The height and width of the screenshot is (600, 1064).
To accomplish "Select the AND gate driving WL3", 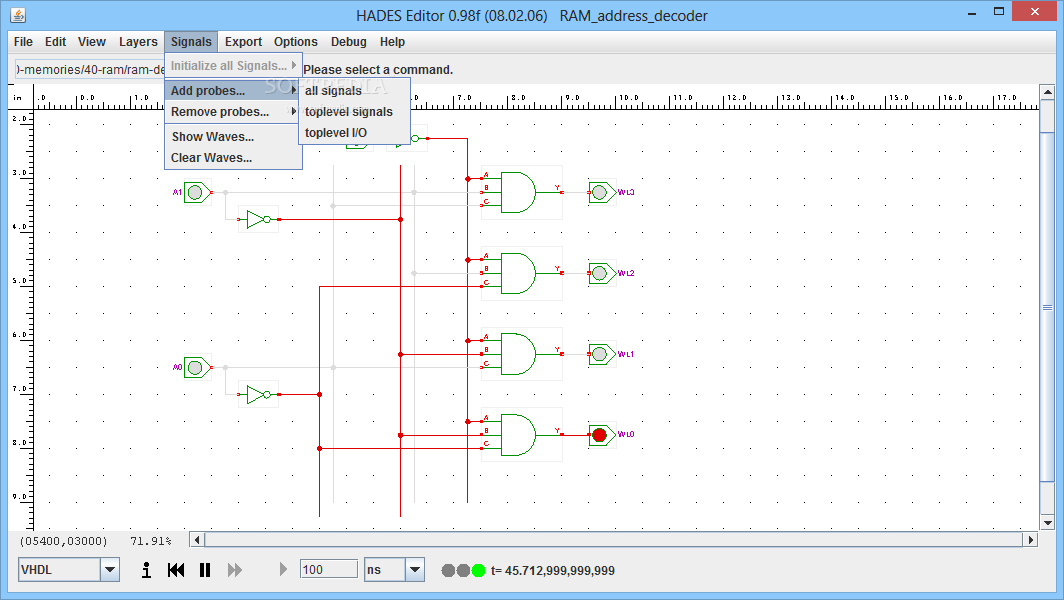I will 521,193.
